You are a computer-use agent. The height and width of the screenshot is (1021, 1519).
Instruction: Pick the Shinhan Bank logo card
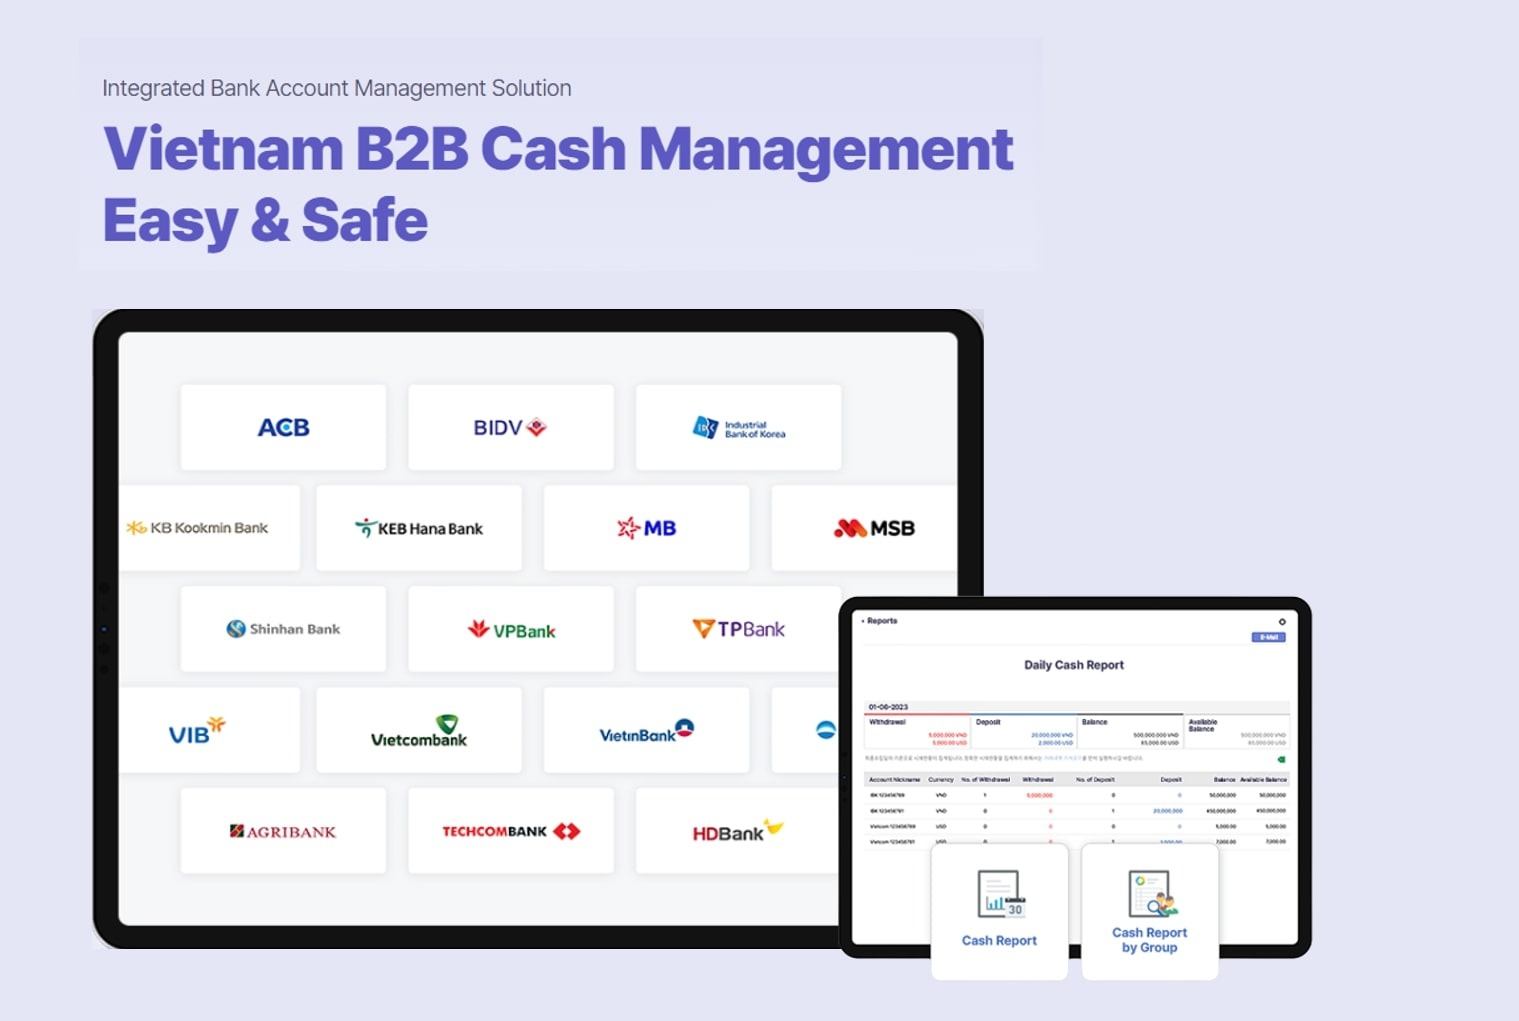[x=283, y=629]
